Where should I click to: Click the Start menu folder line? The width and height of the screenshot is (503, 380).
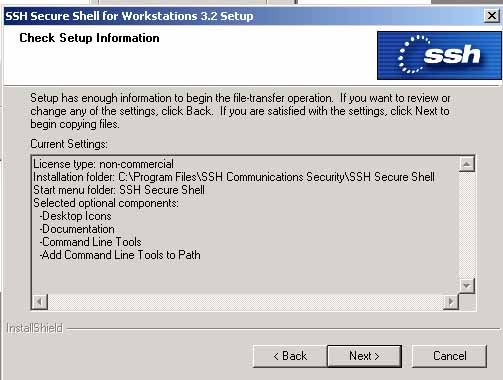click(x=119, y=190)
